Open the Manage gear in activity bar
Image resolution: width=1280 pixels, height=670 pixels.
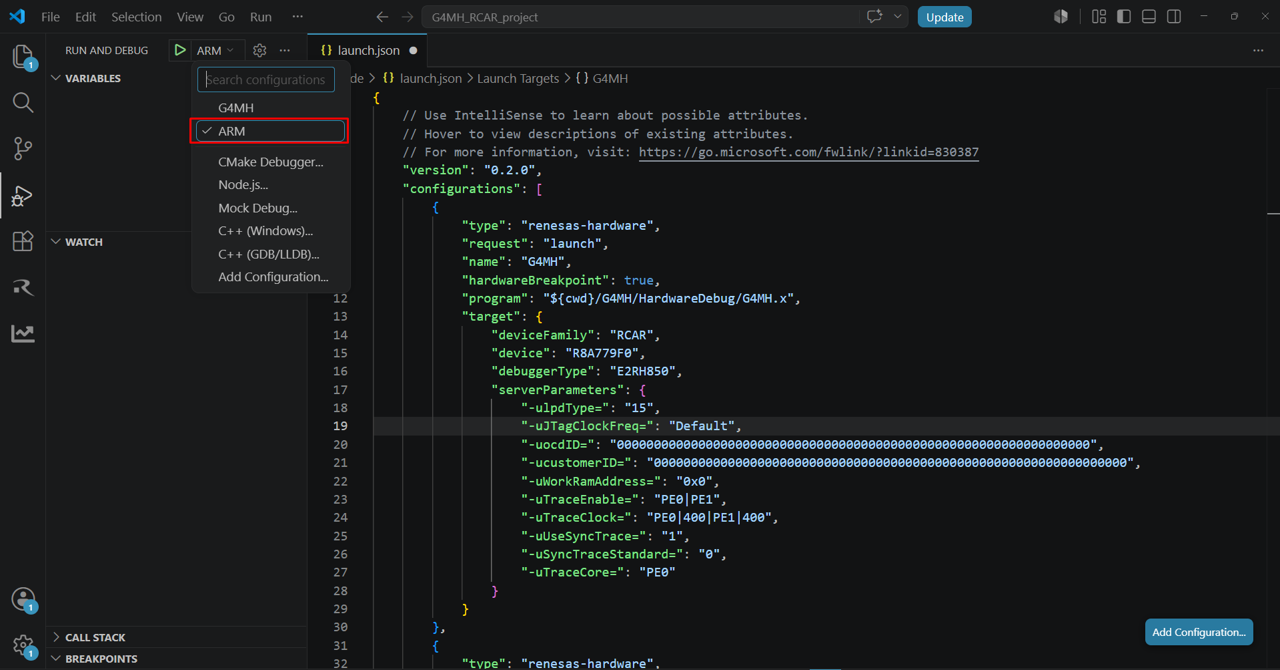tap(23, 645)
